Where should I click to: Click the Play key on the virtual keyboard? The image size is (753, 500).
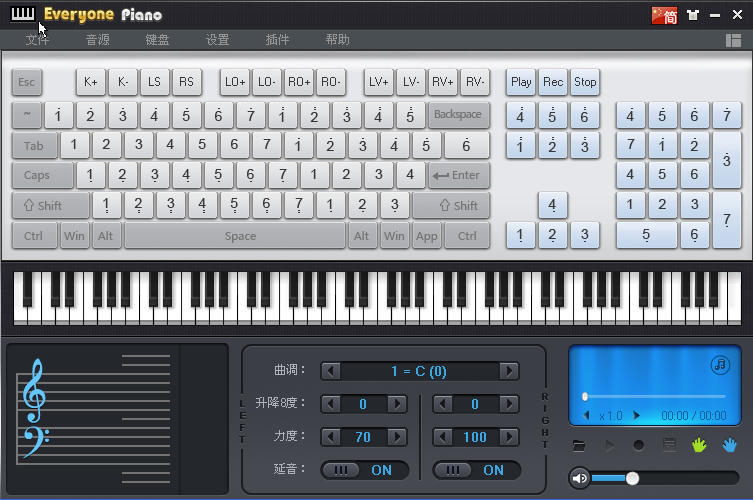pyautogui.click(x=521, y=82)
